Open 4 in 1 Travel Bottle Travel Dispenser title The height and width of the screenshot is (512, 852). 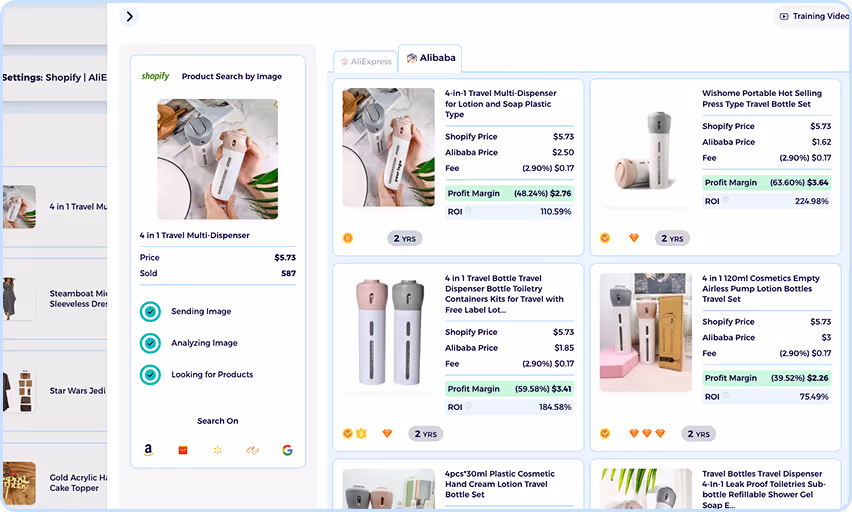click(x=504, y=294)
